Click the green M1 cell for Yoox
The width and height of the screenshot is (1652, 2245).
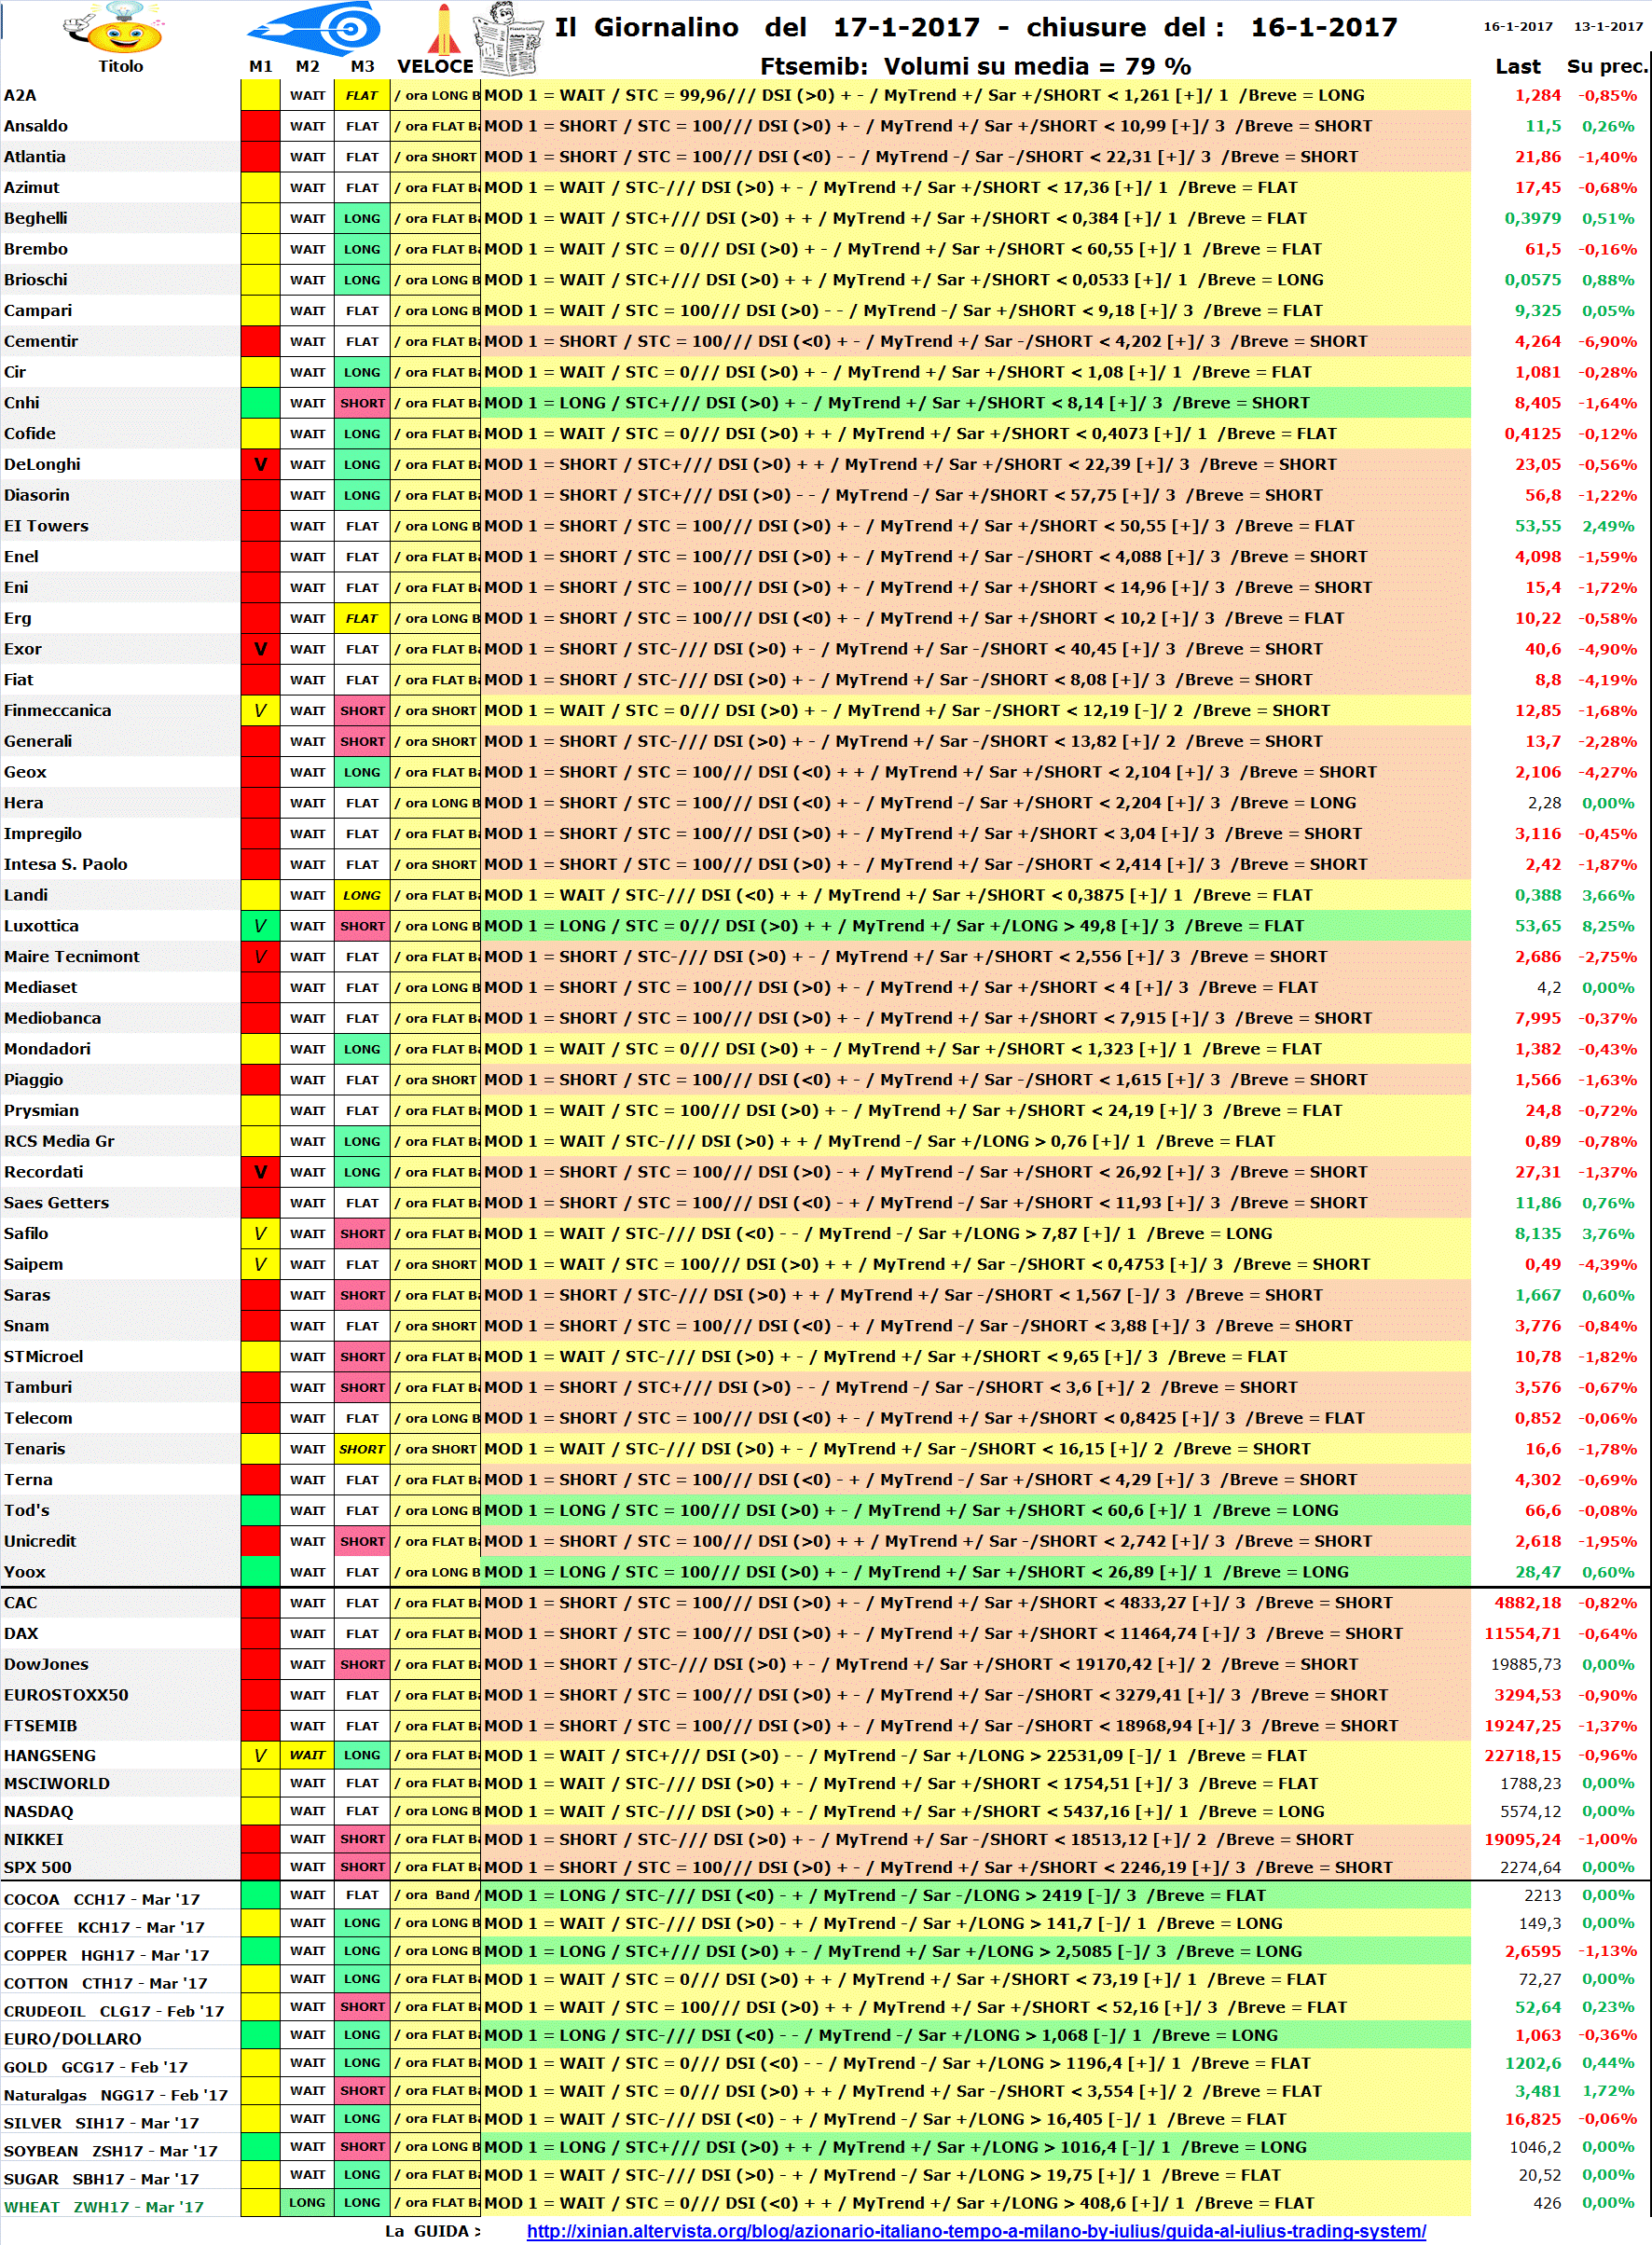(260, 1572)
